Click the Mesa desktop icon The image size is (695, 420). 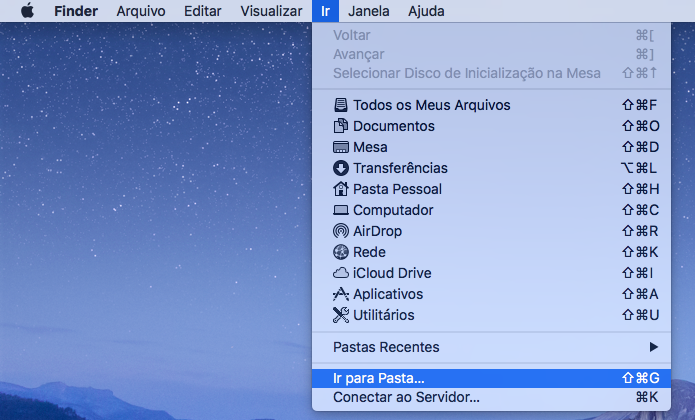[340, 147]
